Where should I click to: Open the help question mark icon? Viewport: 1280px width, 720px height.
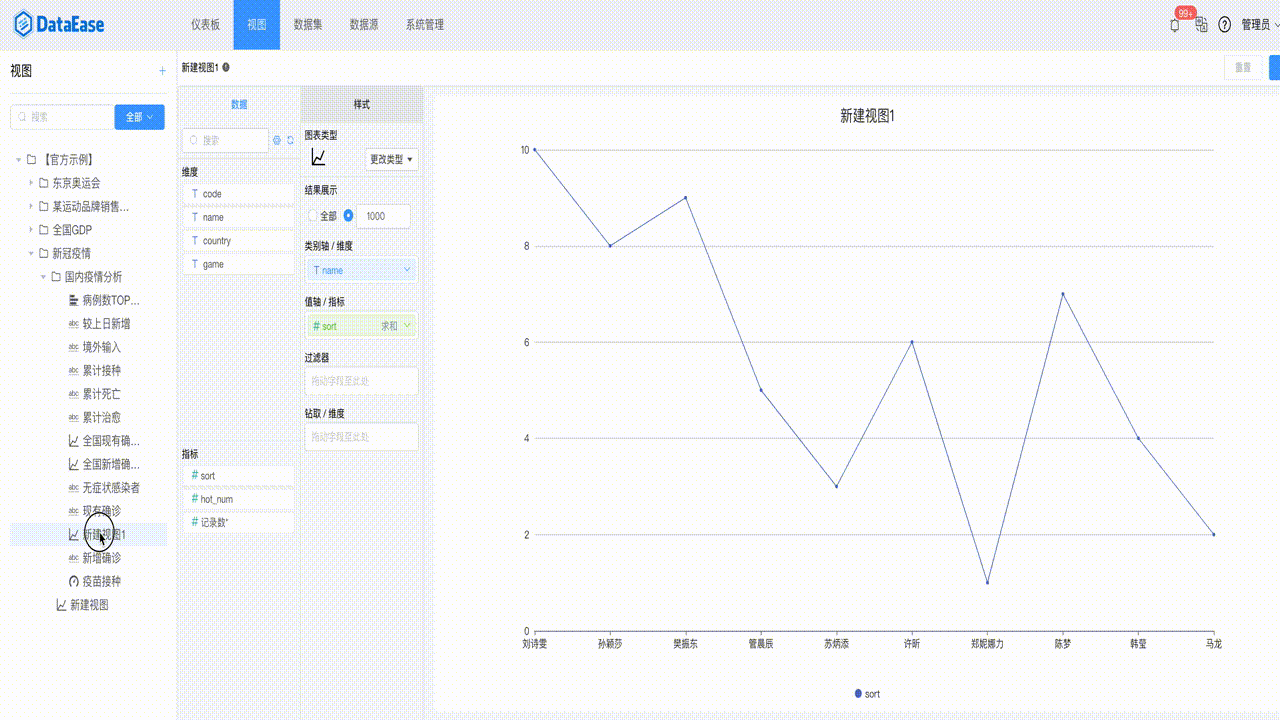tap(1224, 25)
